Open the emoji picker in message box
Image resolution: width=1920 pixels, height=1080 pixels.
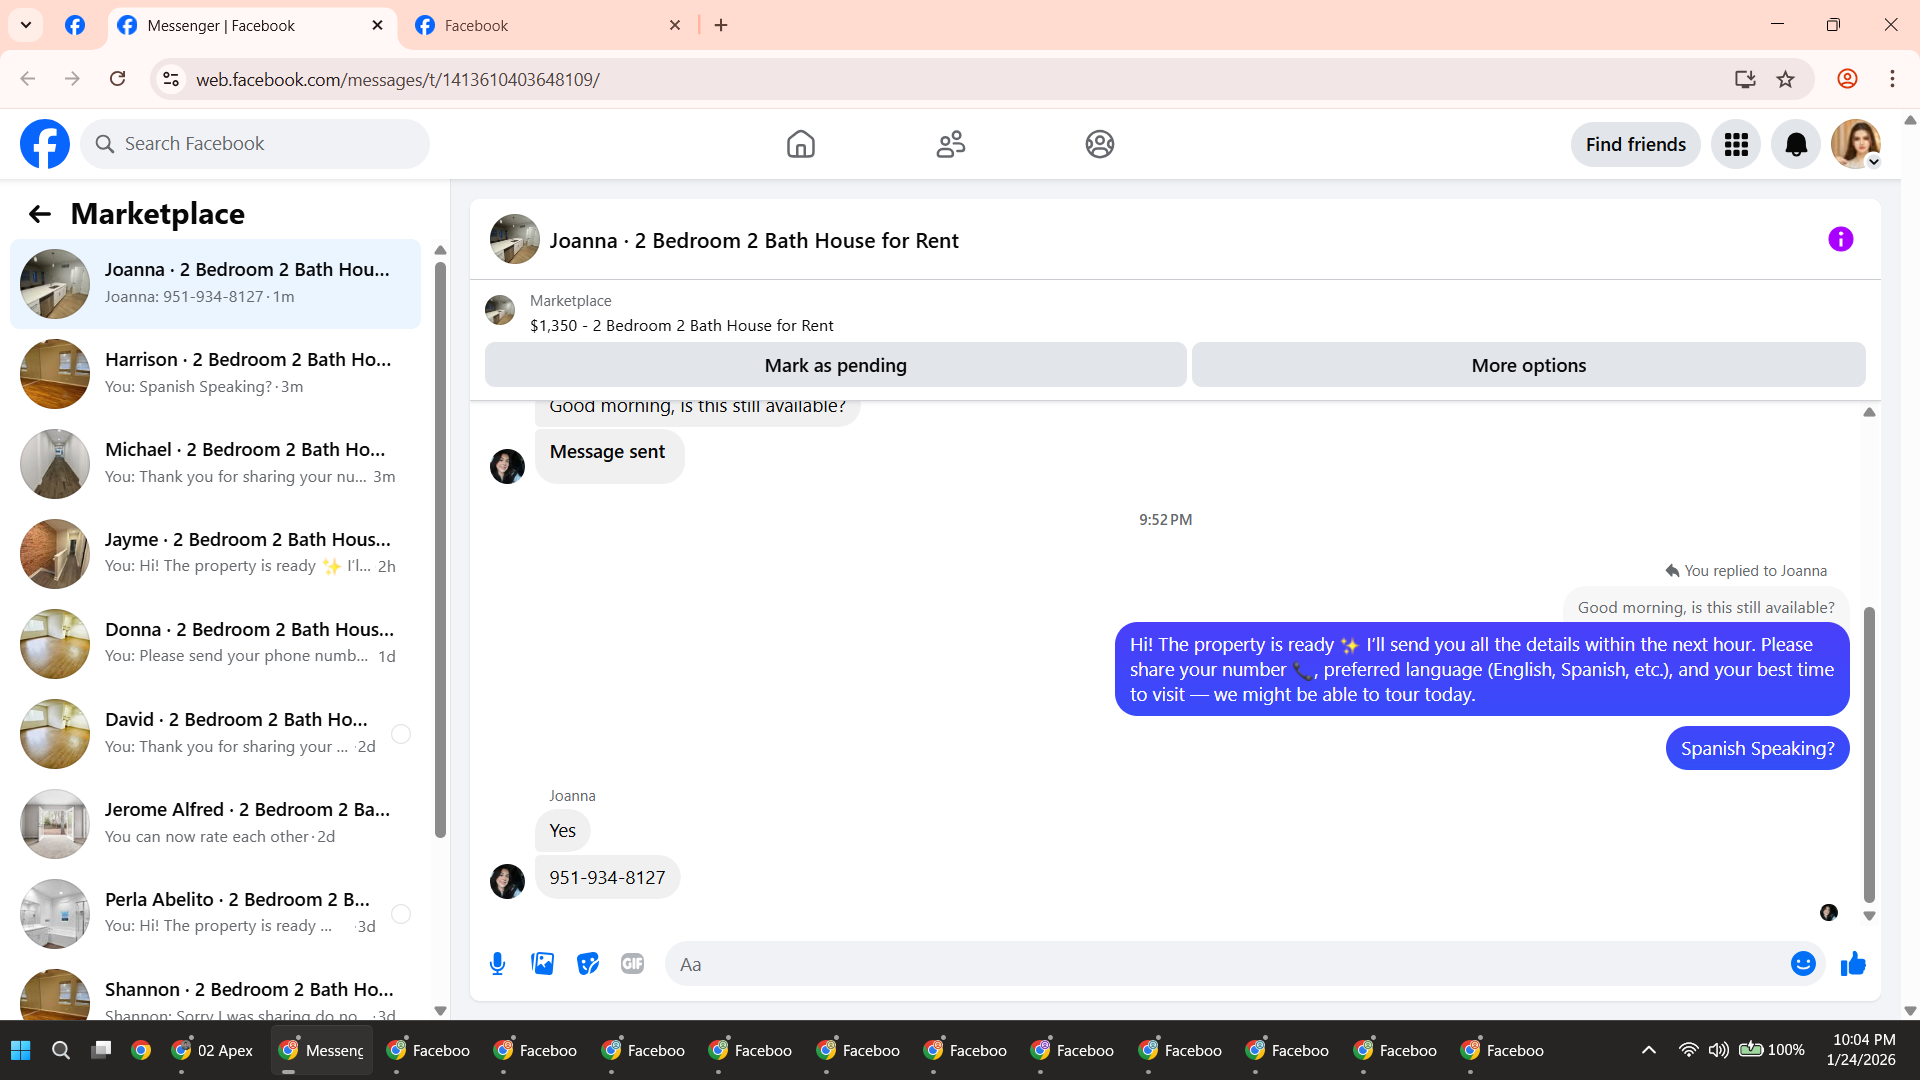click(1803, 964)
